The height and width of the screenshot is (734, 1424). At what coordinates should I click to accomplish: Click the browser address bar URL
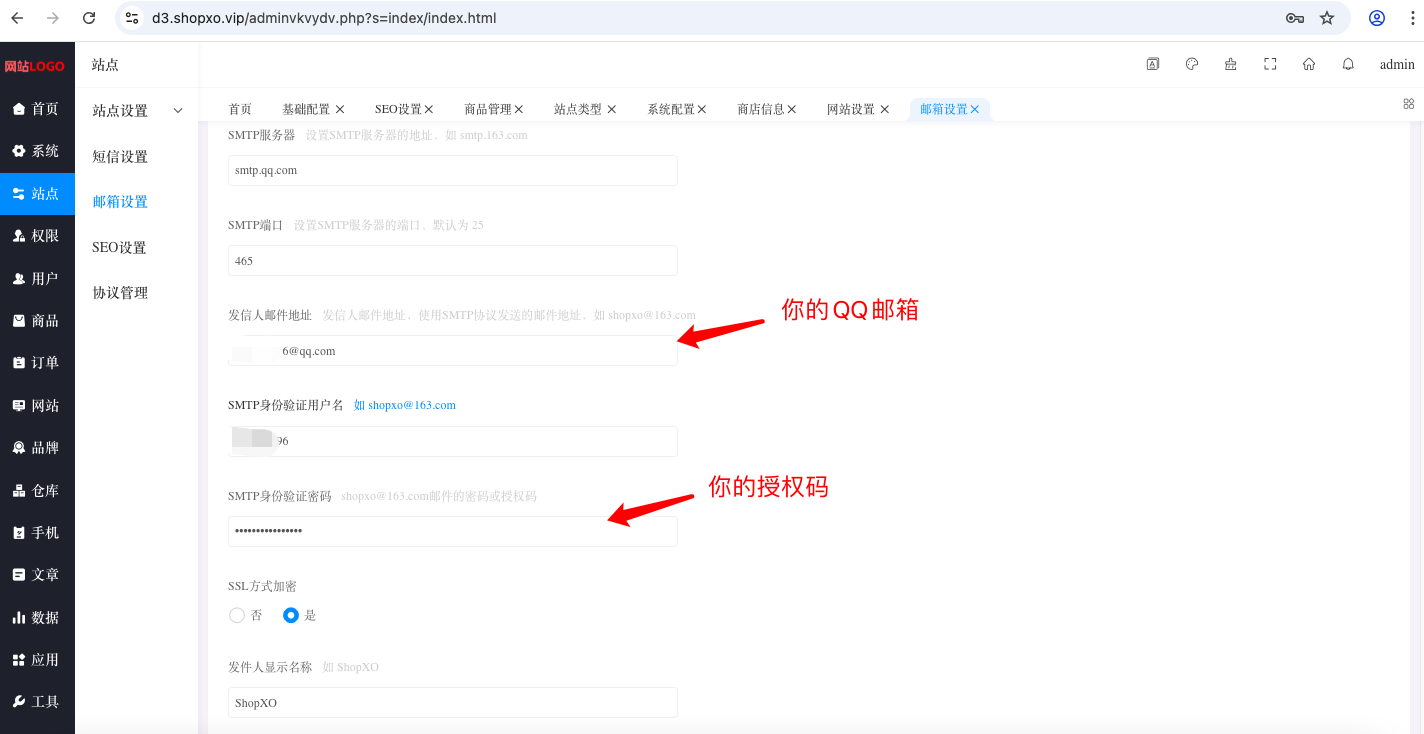(324, 18)
